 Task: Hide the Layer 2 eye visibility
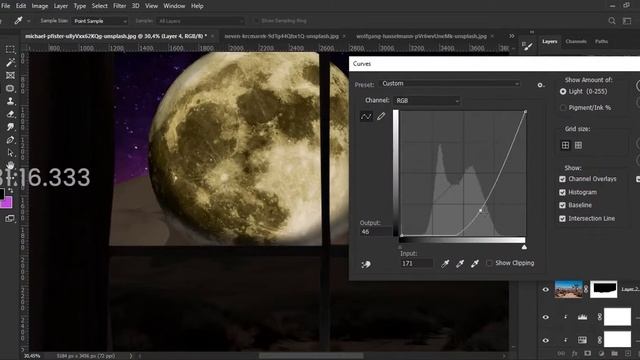(546, 290)
